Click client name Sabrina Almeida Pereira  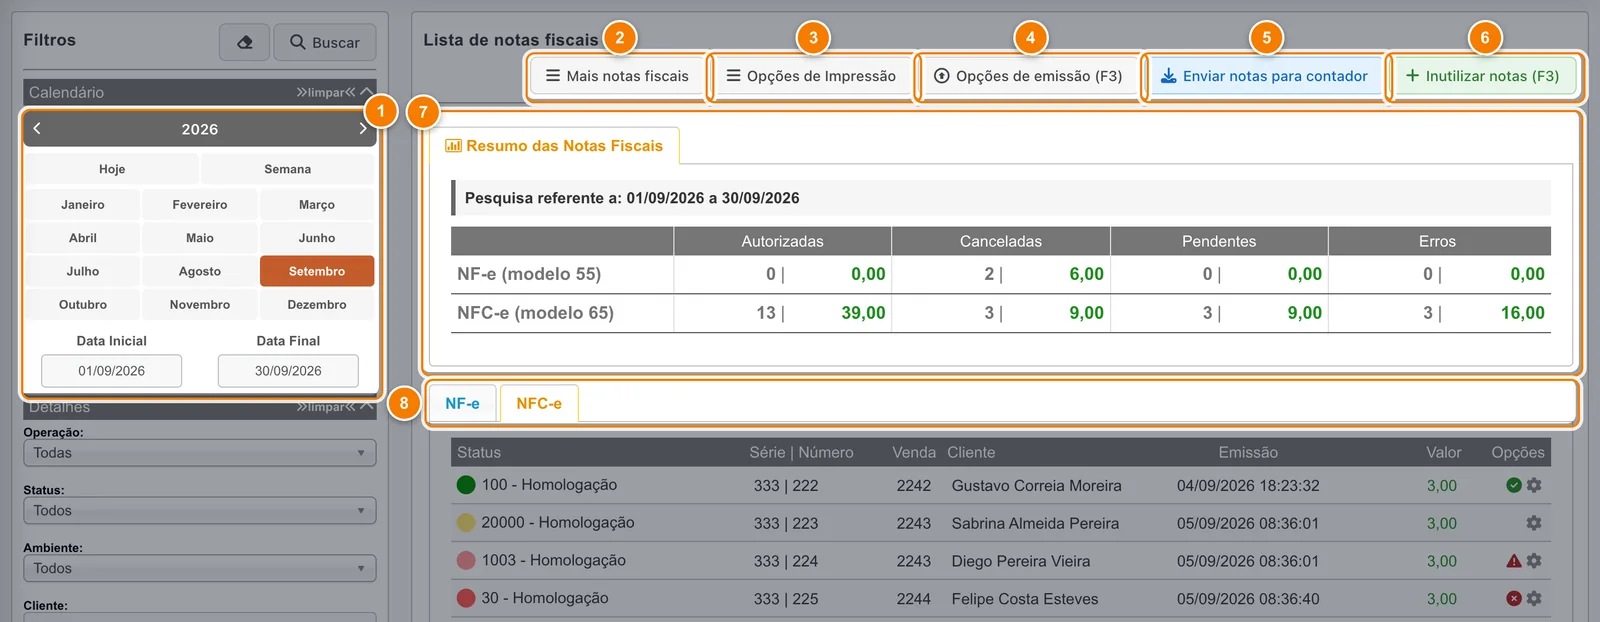click(1036, 523)
